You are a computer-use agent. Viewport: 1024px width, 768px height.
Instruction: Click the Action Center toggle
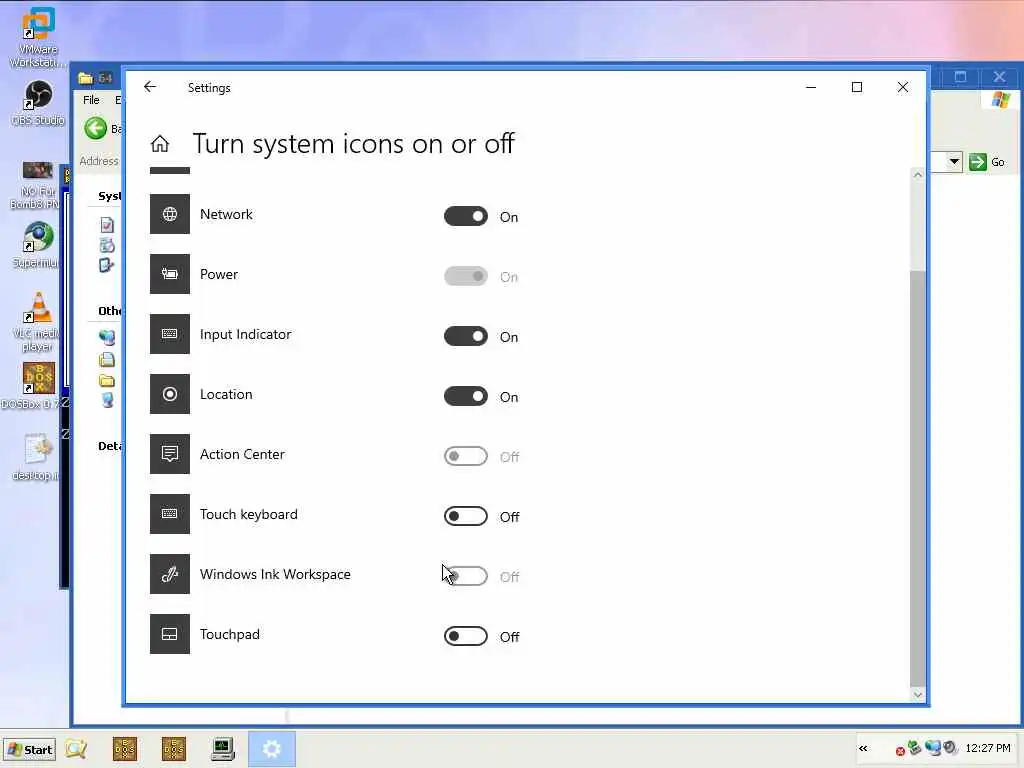466,456
